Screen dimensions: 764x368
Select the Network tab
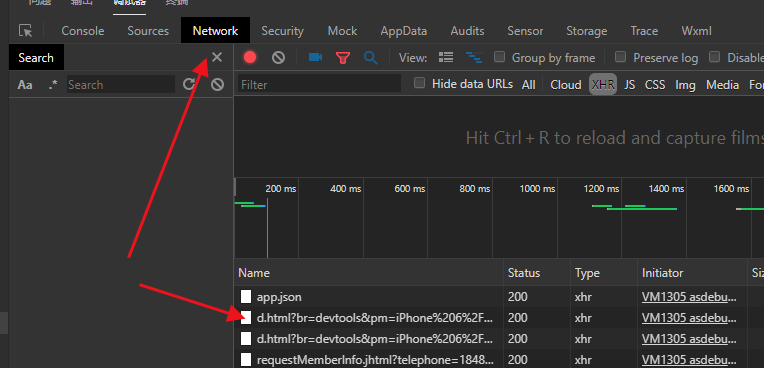click(x=215, y=31)
